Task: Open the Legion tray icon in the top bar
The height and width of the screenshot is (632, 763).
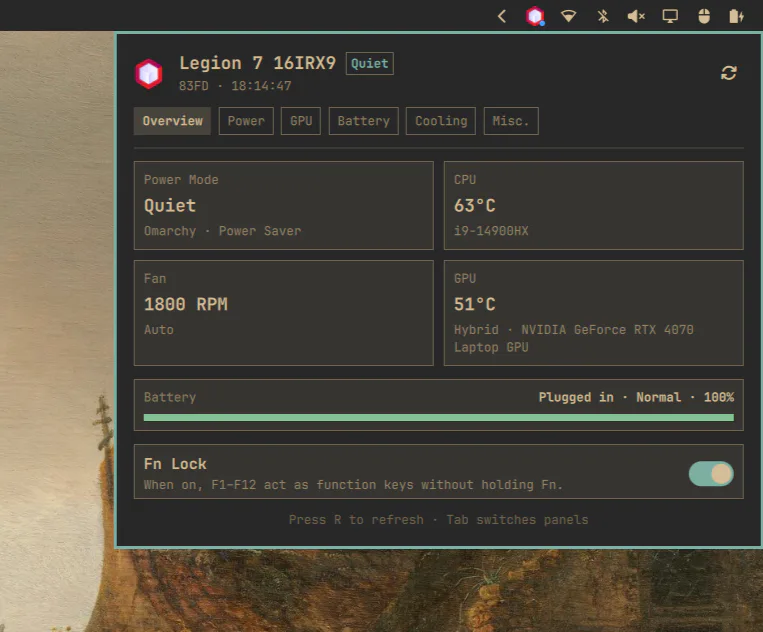Action: coord(535,16)
